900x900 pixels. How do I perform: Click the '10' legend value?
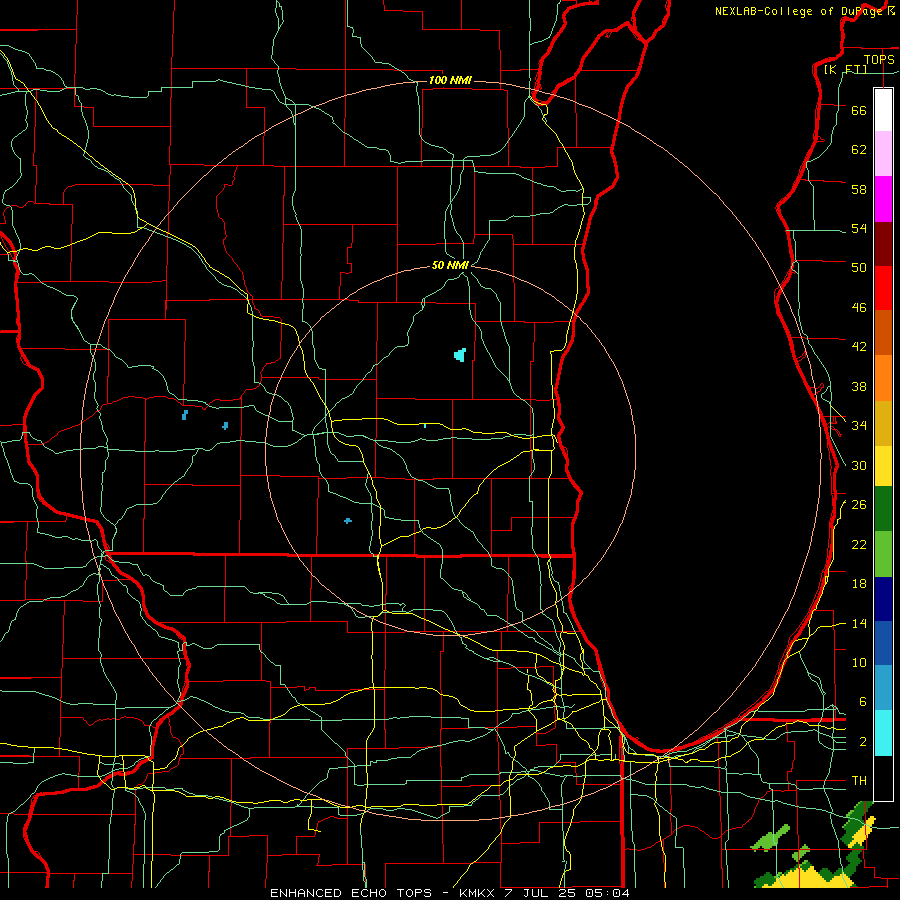tap(859, 663)
